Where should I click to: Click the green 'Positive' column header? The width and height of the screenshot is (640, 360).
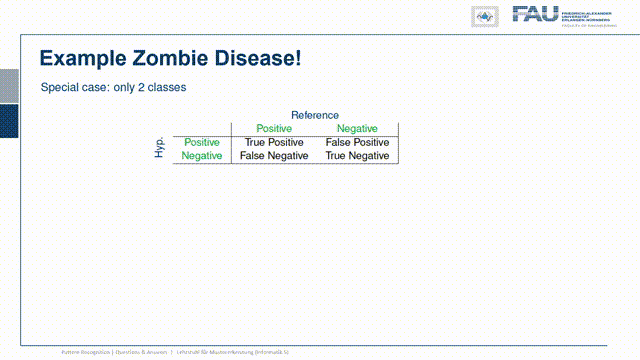274,129
